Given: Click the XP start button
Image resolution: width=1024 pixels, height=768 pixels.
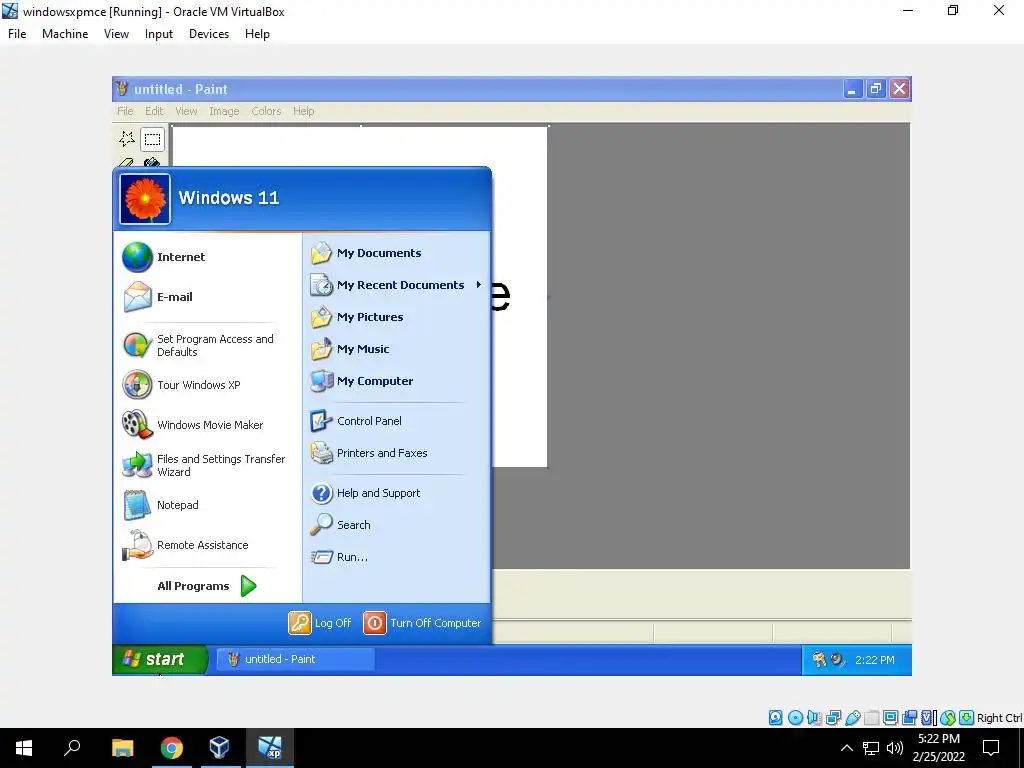Looking at the screenshot, I should [160, 660].
